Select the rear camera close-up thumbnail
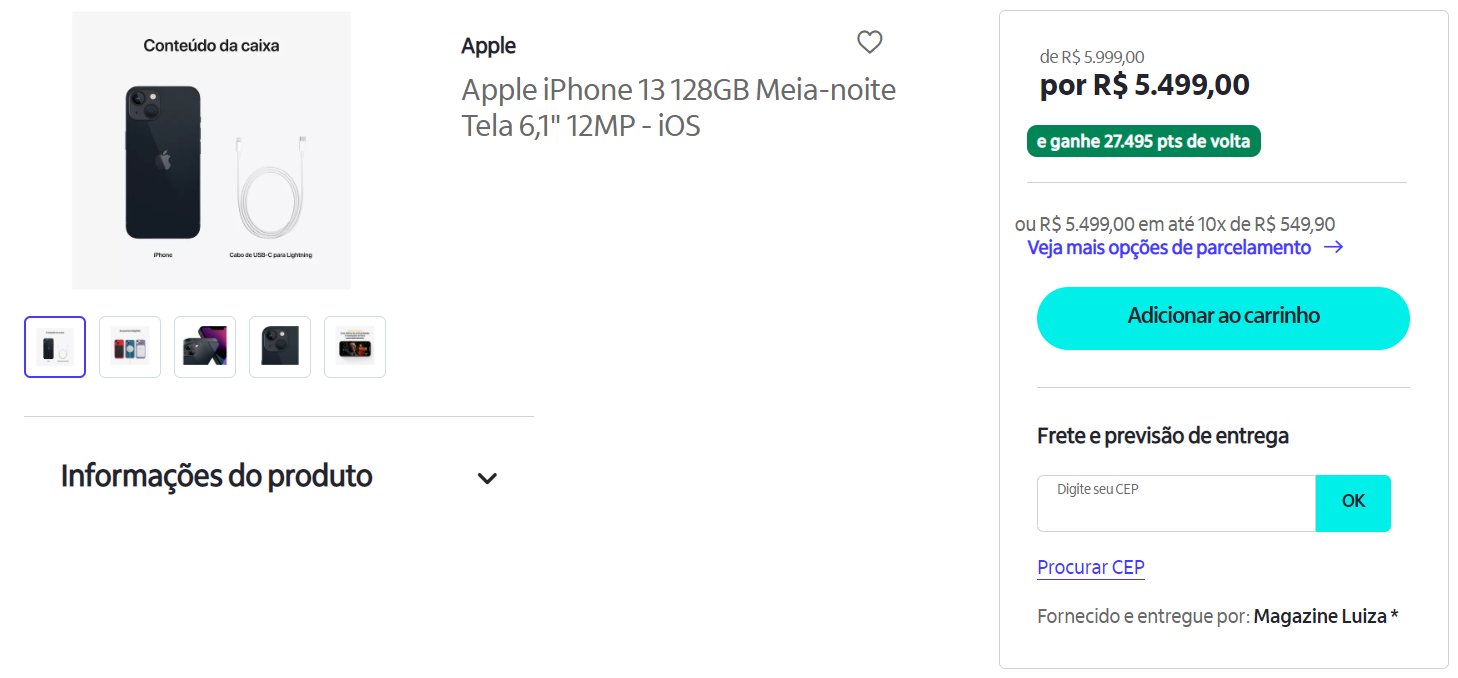Viewport: 1458px width, 678px height. coord(280,347)
